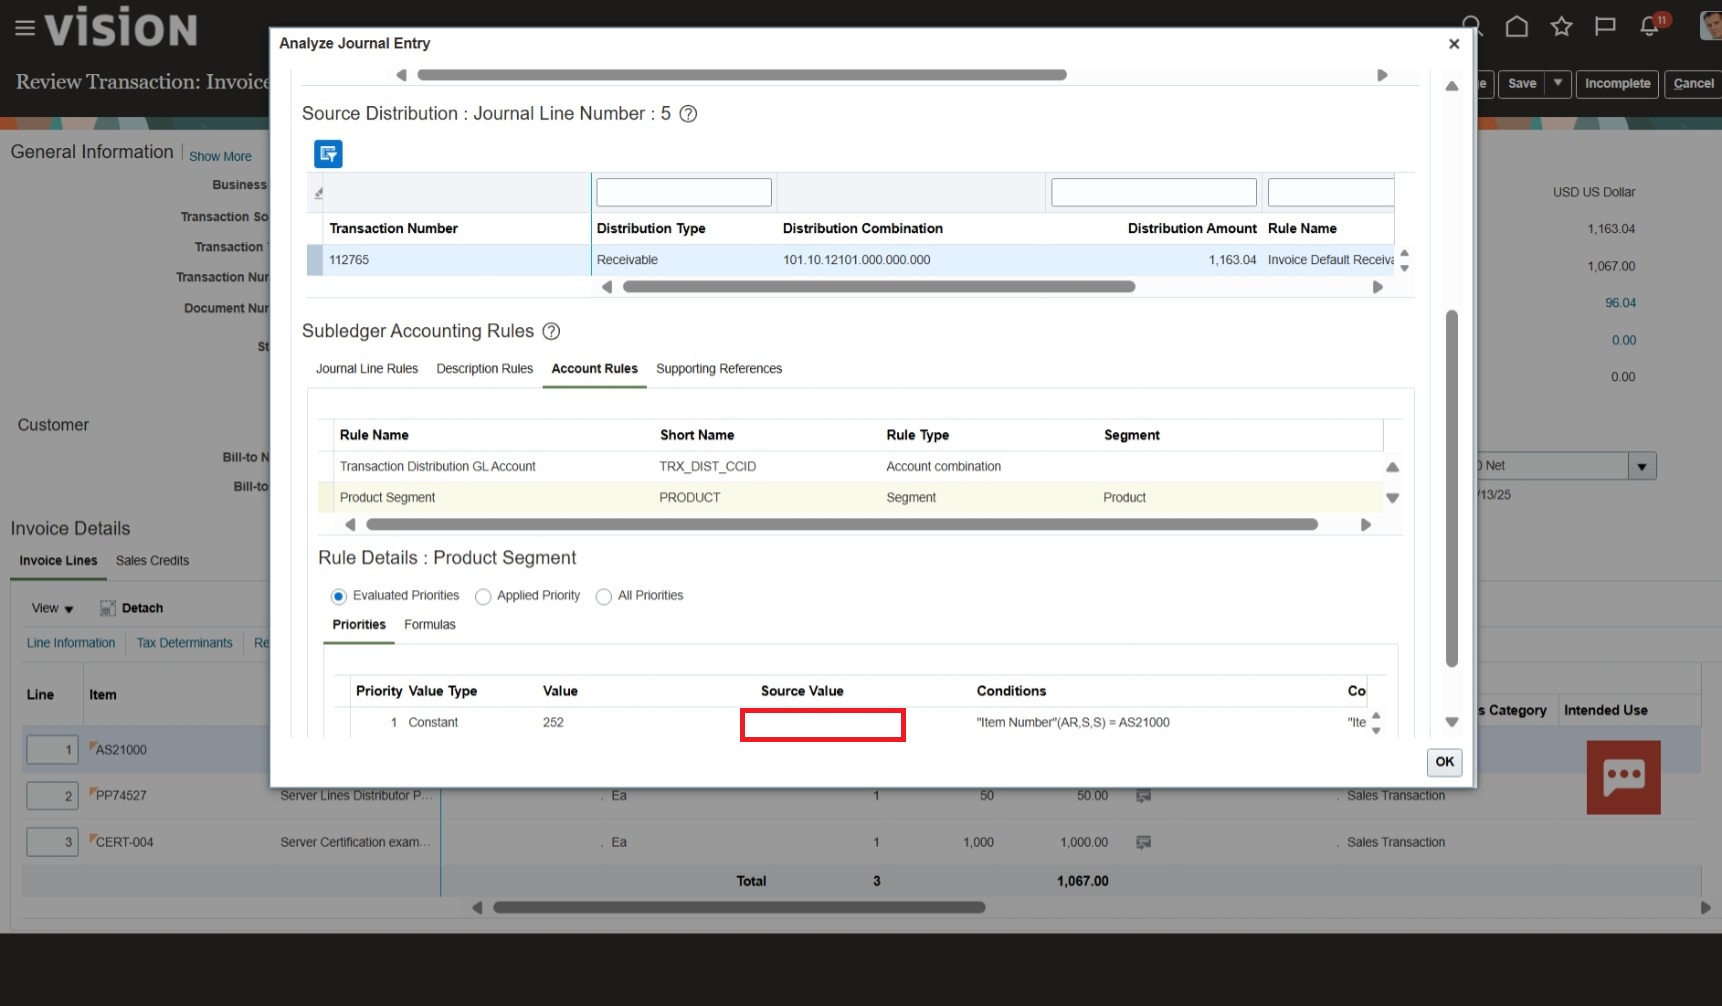Expand the payment terms Net dropdown

(1642, 466)
